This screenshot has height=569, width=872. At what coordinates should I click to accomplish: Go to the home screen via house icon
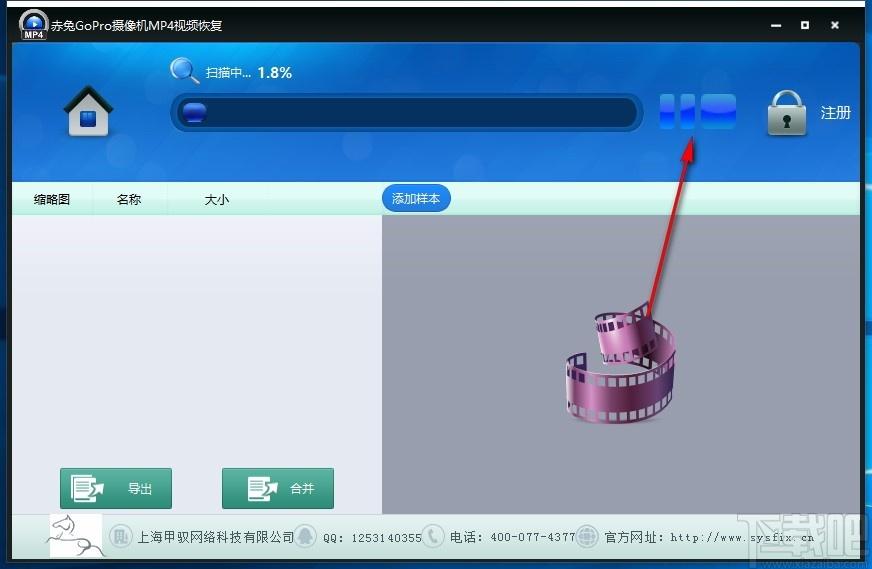pos(88,111)
